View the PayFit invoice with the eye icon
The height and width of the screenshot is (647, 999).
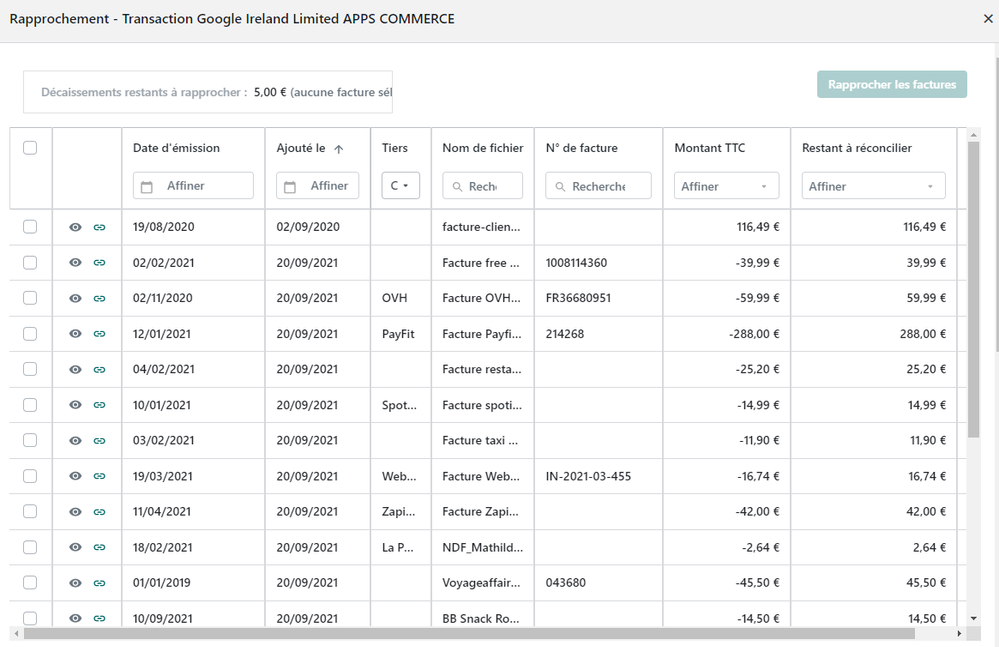pyautogui.click(x=75, y=334)
